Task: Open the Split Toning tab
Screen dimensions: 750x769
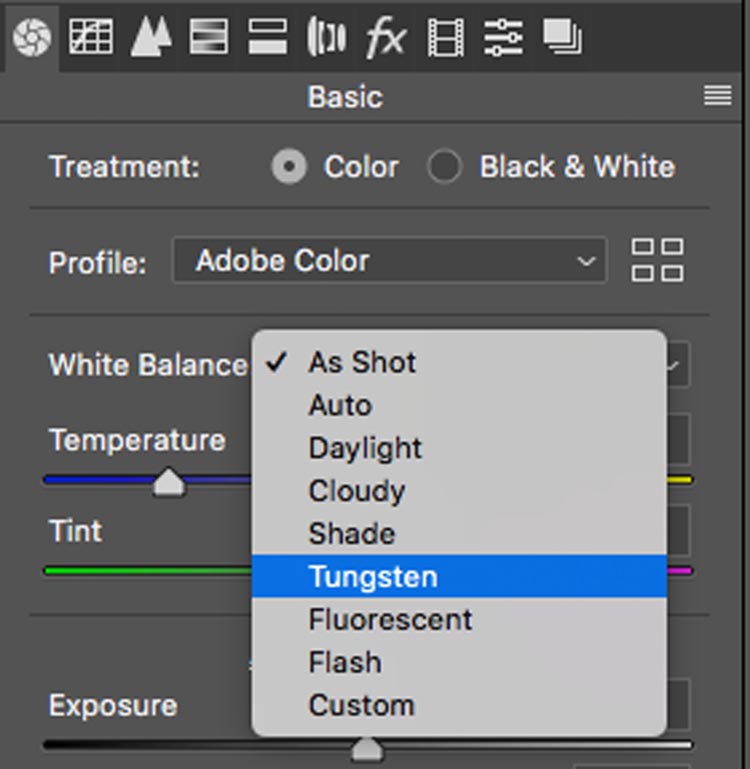Action: click(267, 38)
